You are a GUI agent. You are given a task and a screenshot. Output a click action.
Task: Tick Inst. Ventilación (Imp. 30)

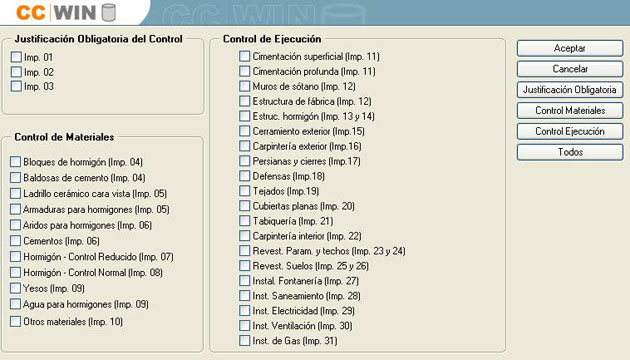244,325
